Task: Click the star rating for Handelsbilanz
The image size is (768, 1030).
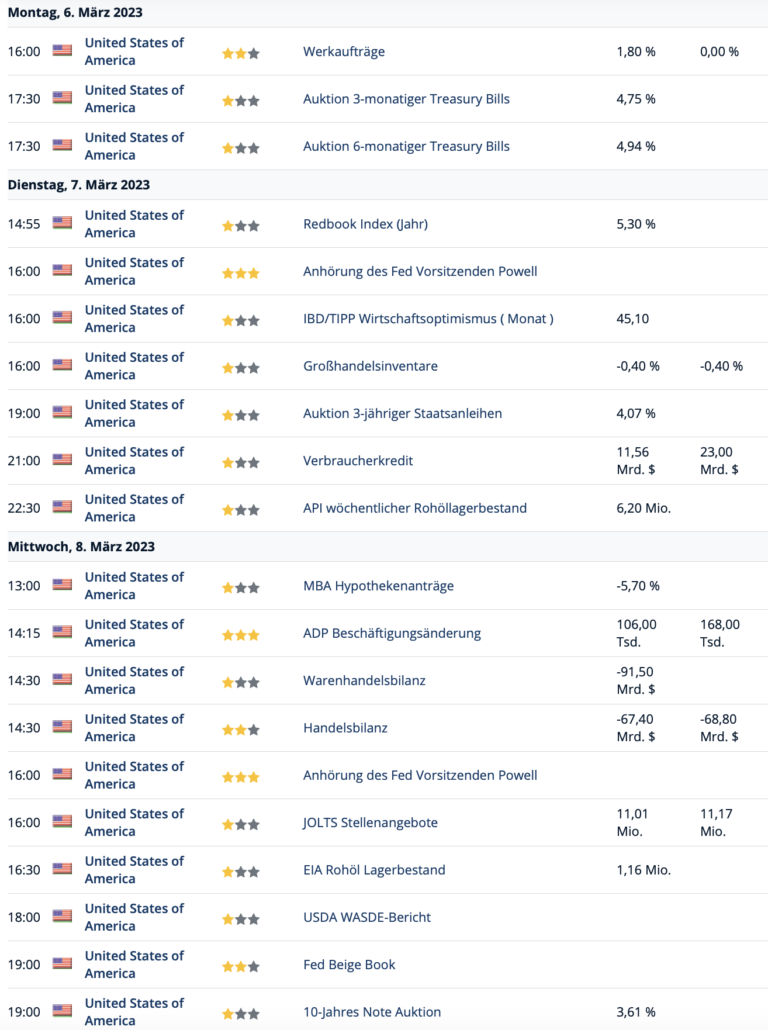Action: pyautogui.click(x=240, y=730)
